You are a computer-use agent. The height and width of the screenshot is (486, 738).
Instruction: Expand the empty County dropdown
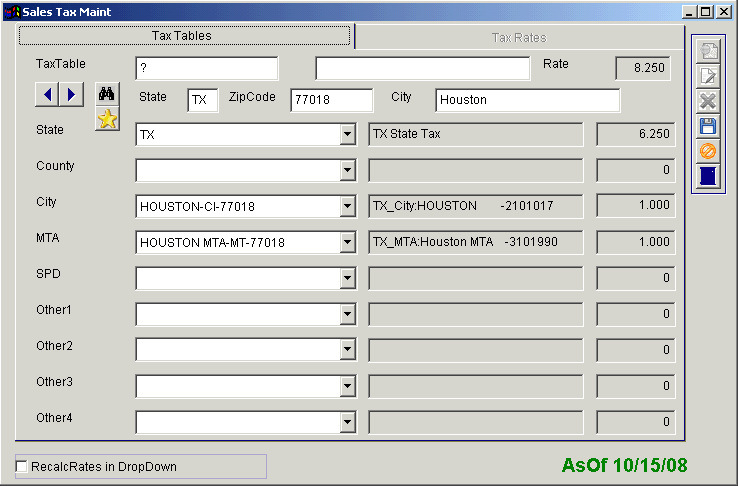[x=347, y=171]
